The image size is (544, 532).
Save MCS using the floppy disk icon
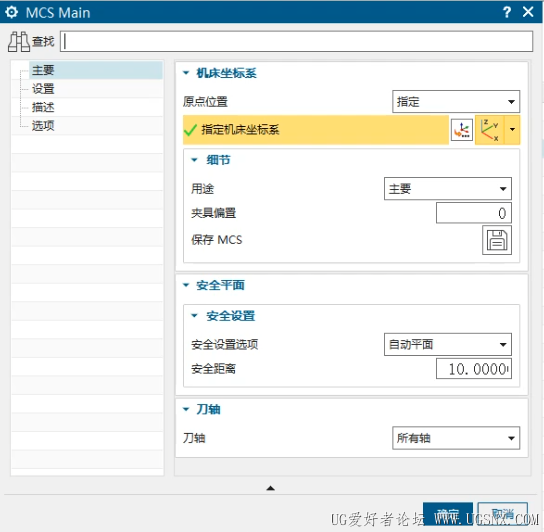tap(496, 240)
